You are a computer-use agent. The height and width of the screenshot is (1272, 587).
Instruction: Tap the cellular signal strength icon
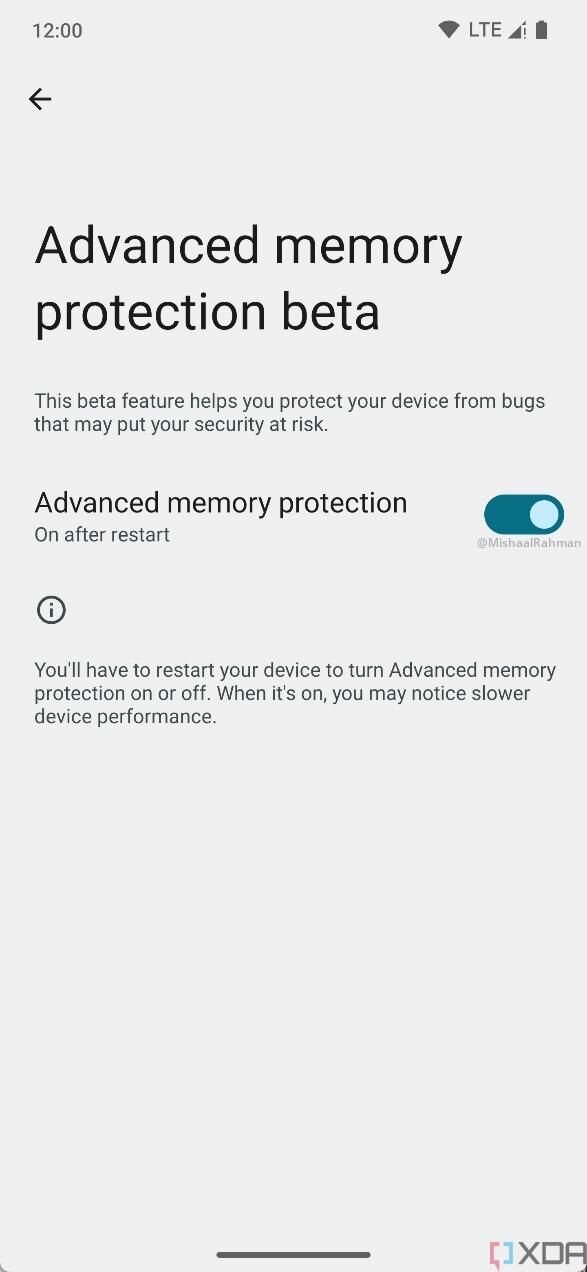pos(517,30)
